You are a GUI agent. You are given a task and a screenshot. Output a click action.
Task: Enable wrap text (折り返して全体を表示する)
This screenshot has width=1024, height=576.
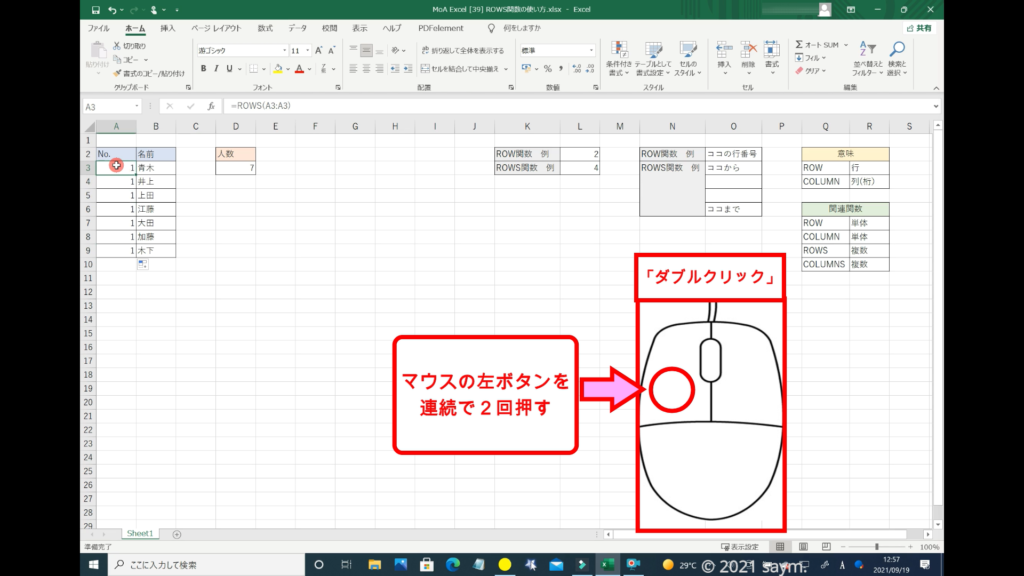[462, 50]
